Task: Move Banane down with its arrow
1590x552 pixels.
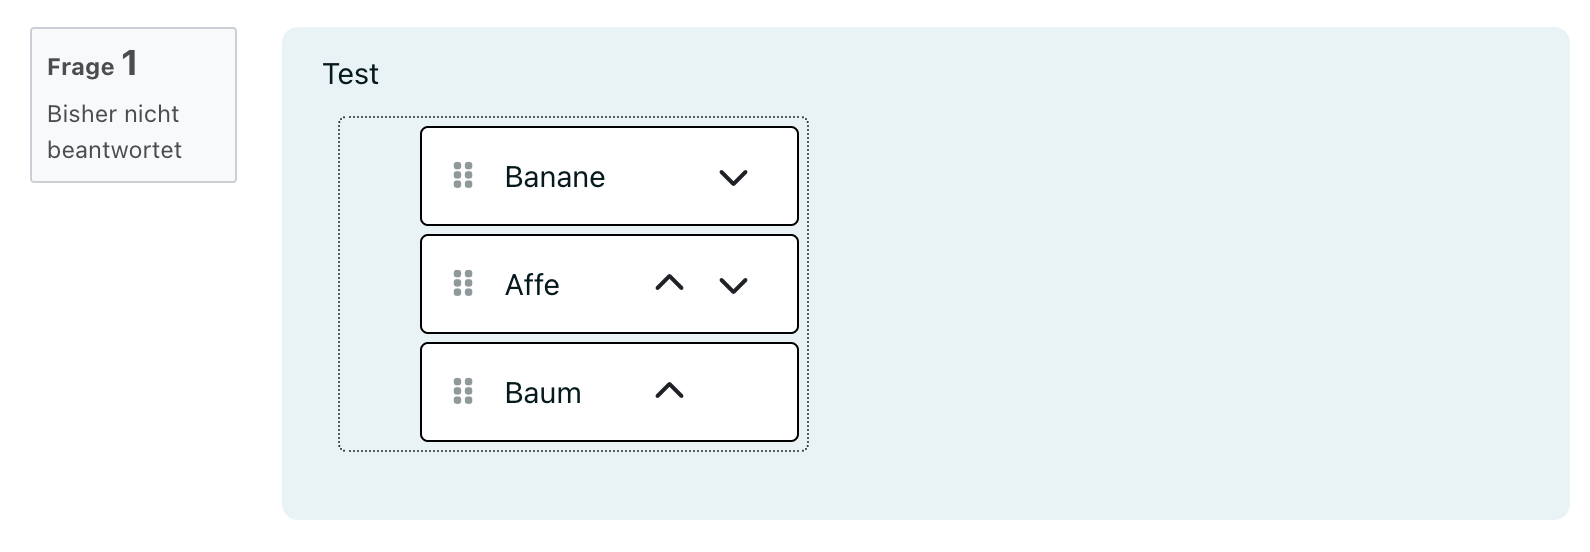Action: 733,178
